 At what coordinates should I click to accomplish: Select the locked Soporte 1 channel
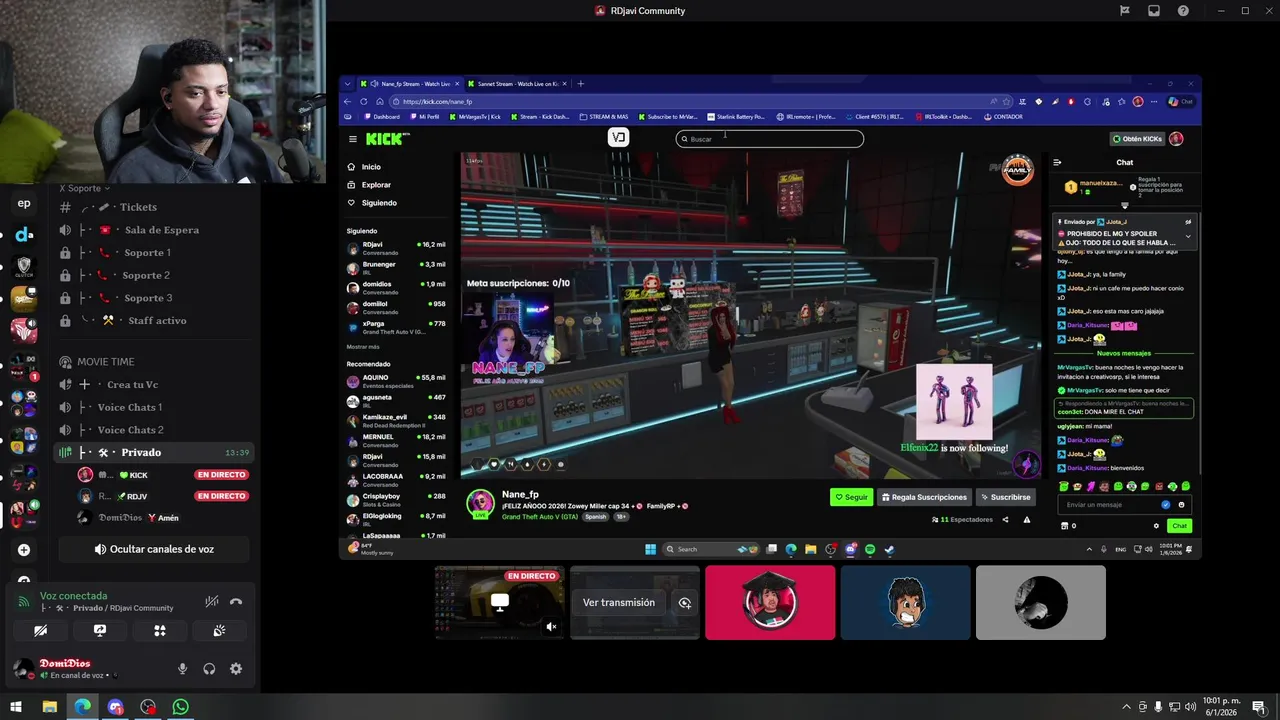pos(154,253)
